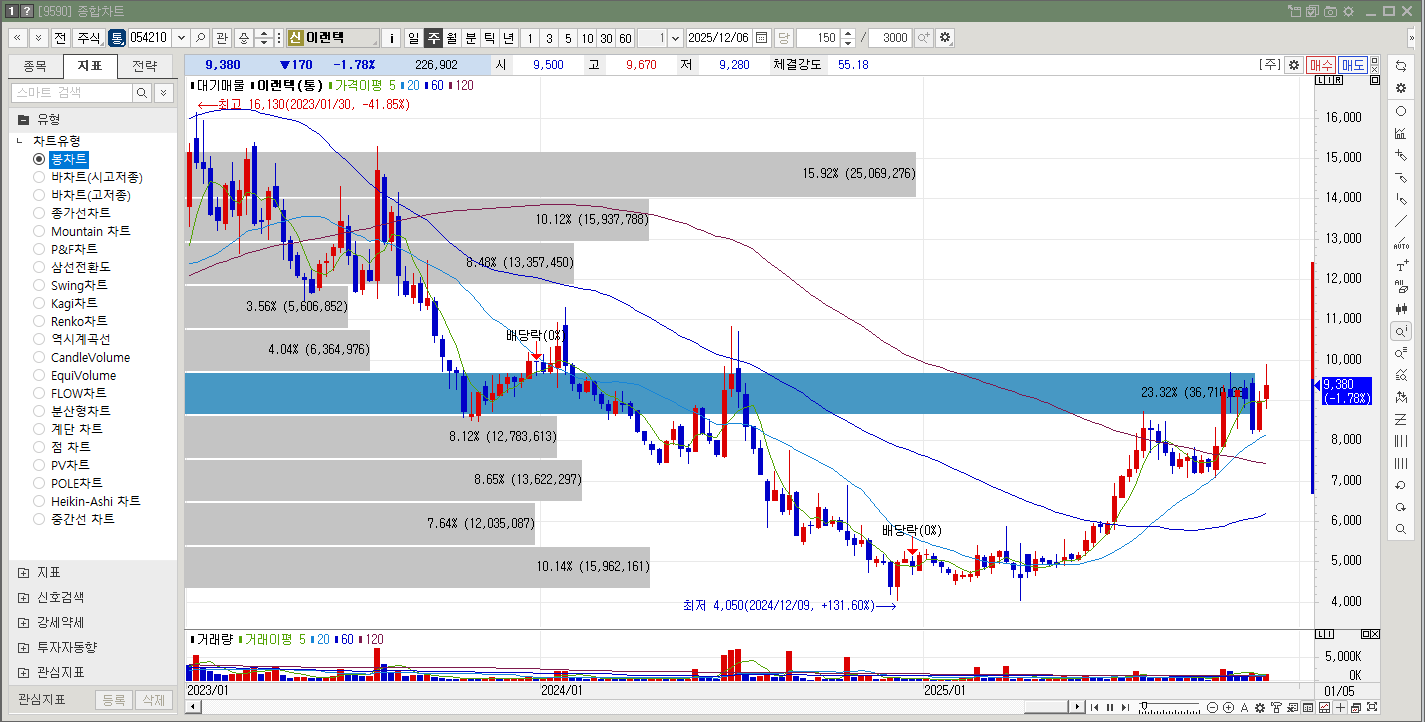
Task: Switch to the 전략 tab
Action: (x=145, y=67)
